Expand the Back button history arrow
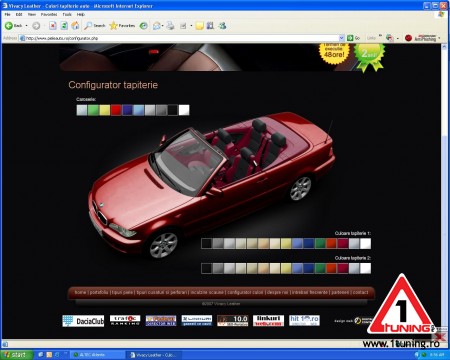Screen dimensions: 450x360 (x=26, y=26)
